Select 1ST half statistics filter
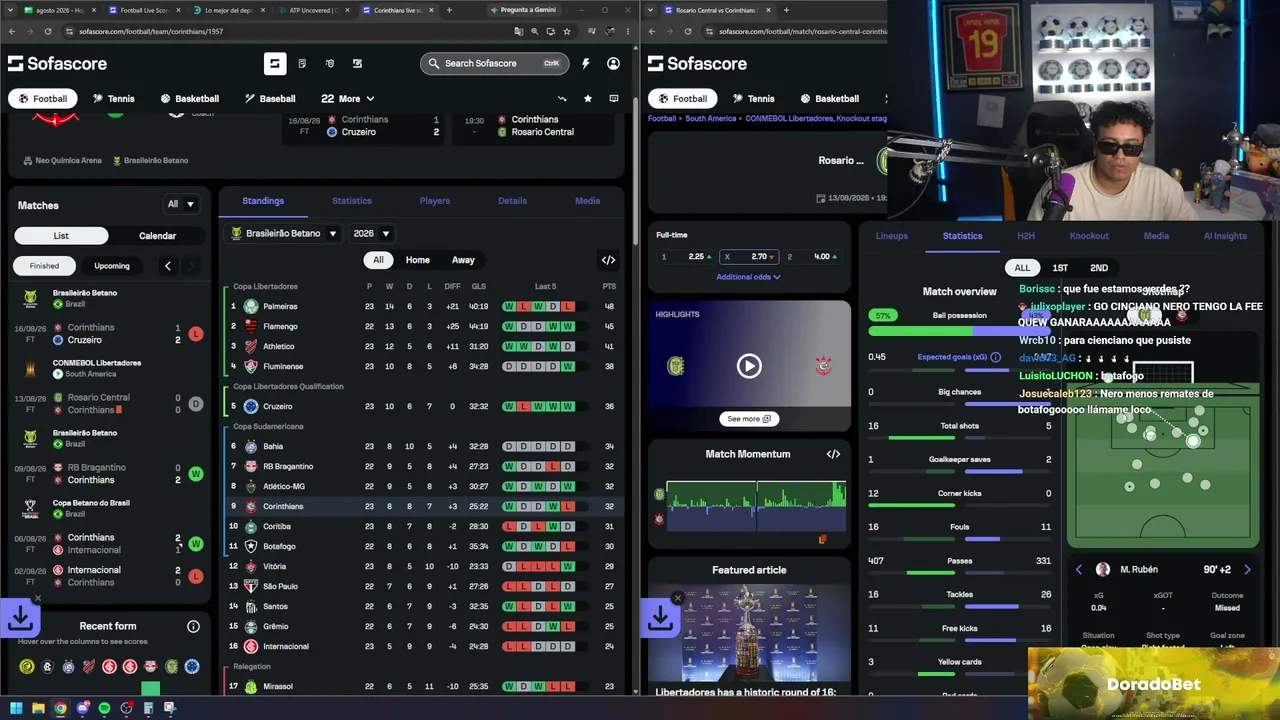The height and width of the screenshot is (720, 1280). click(x=1060, y=268)
